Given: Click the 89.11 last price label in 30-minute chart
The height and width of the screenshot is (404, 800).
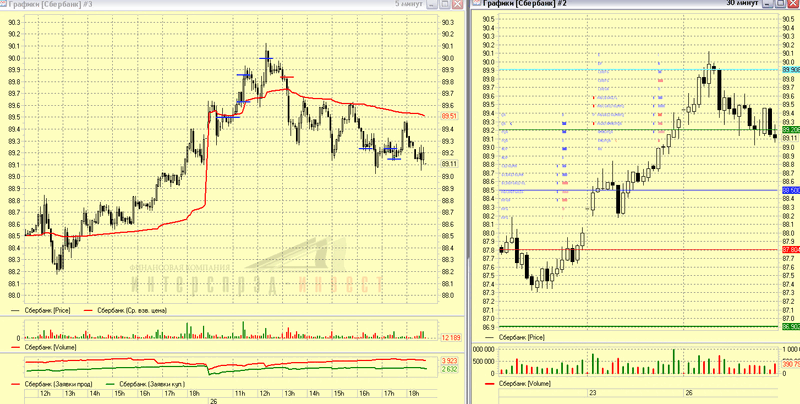Looking at the screenshot, I should [790, 138].
